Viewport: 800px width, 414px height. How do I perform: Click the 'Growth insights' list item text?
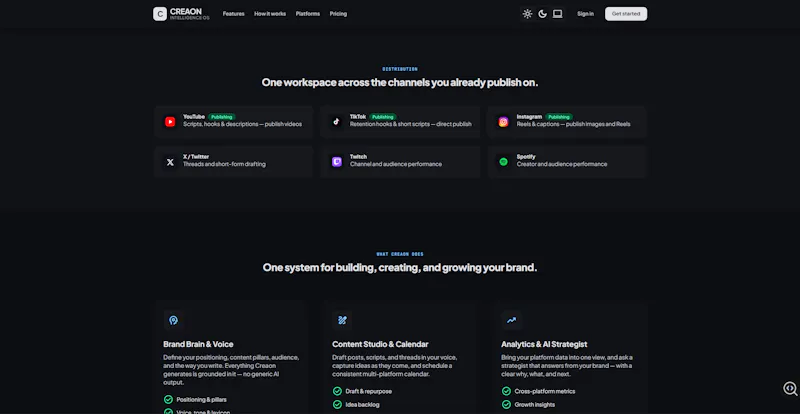point(535,405)
